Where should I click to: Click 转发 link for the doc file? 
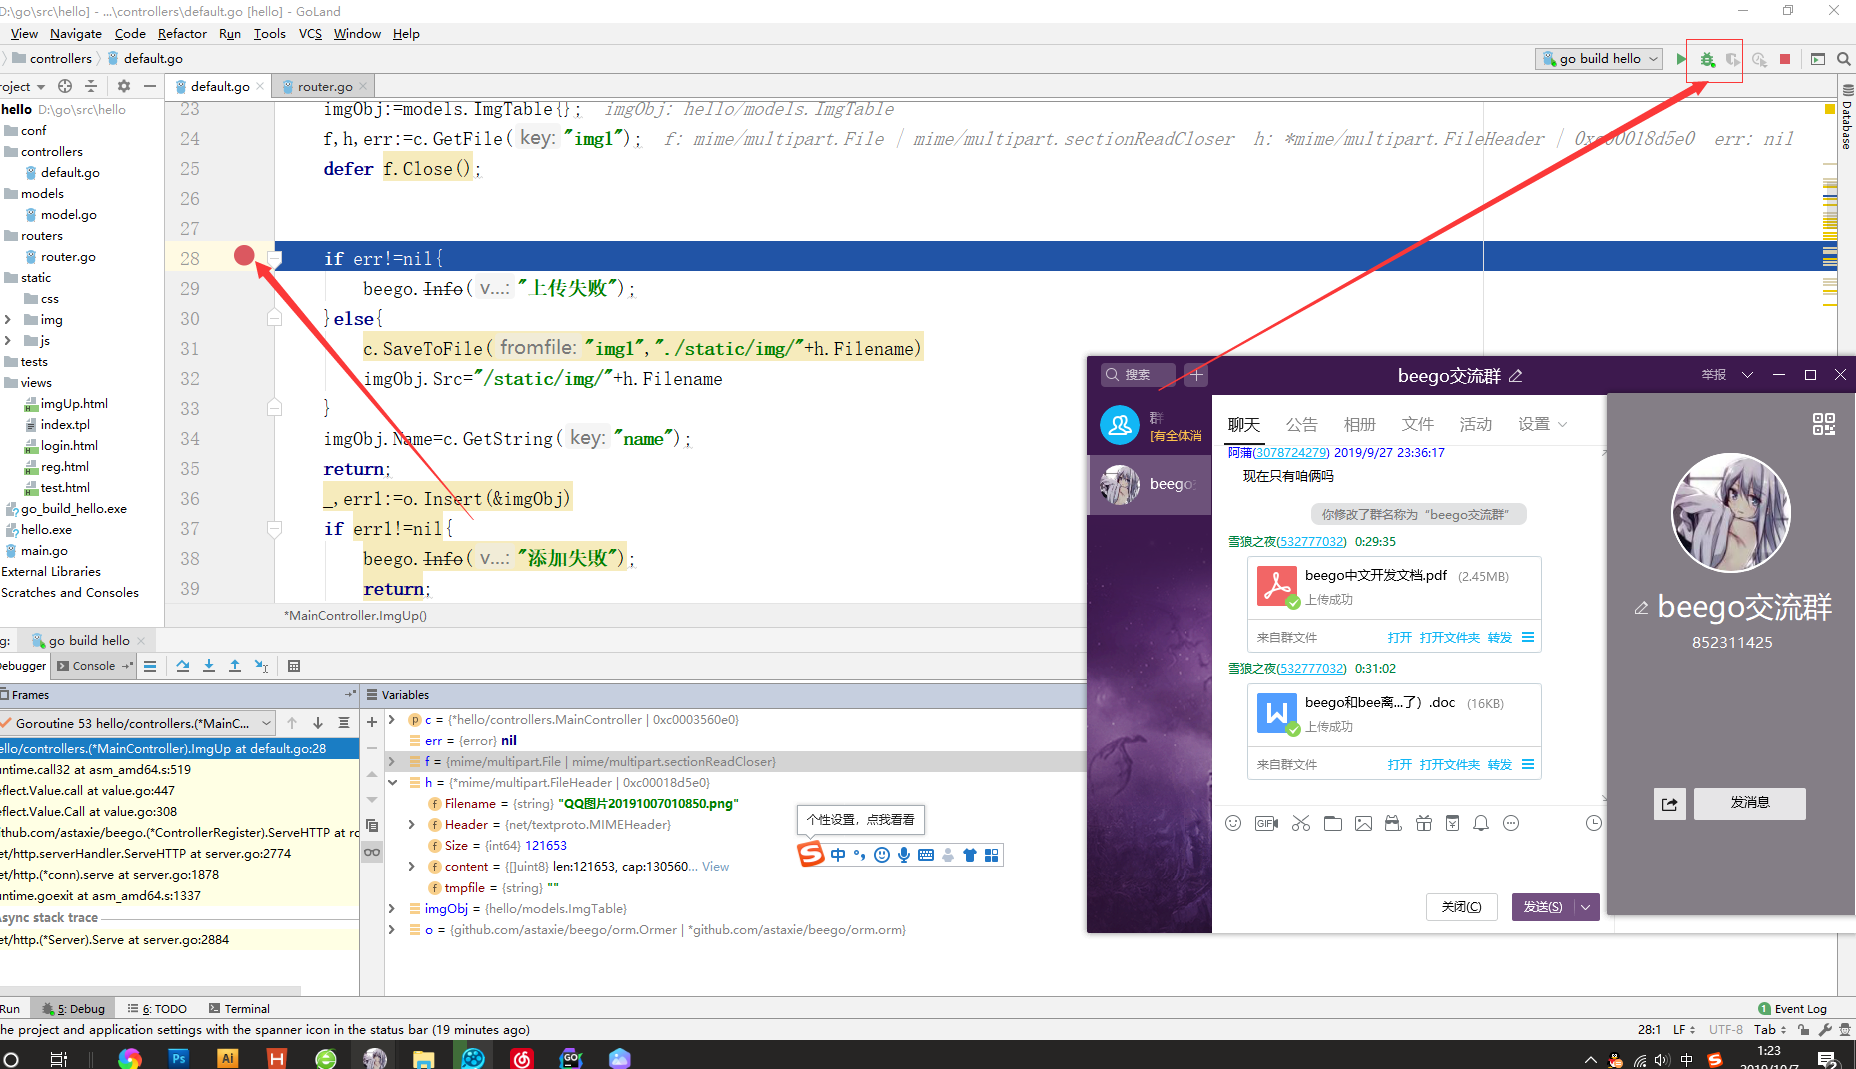pyautogui.click(x=1499, y=764)
